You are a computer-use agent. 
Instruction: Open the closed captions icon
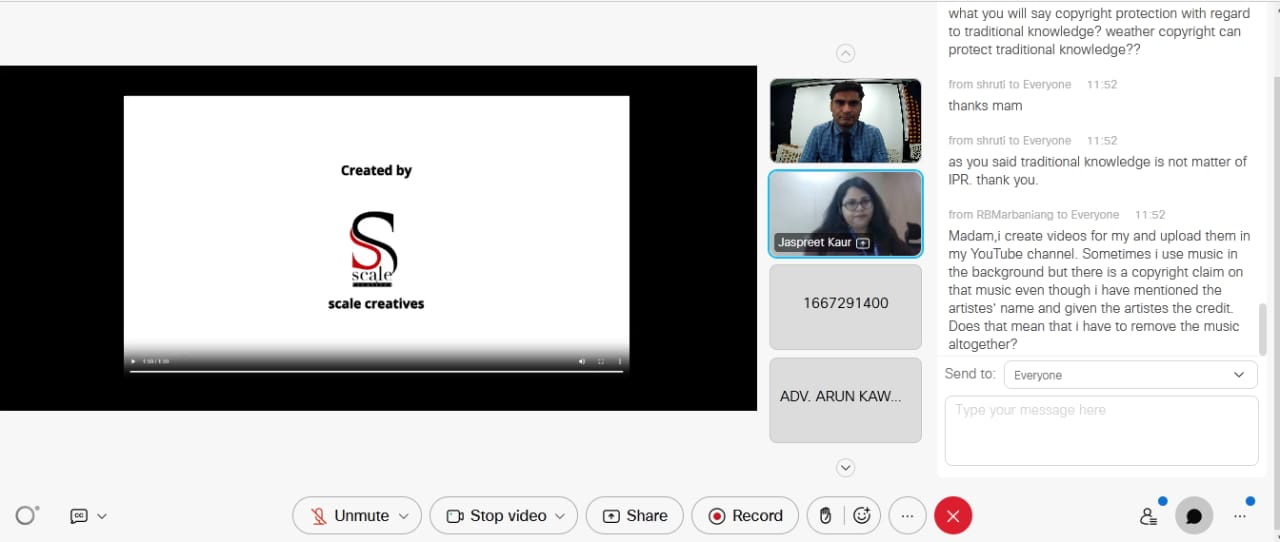click(x=79, y=516)
